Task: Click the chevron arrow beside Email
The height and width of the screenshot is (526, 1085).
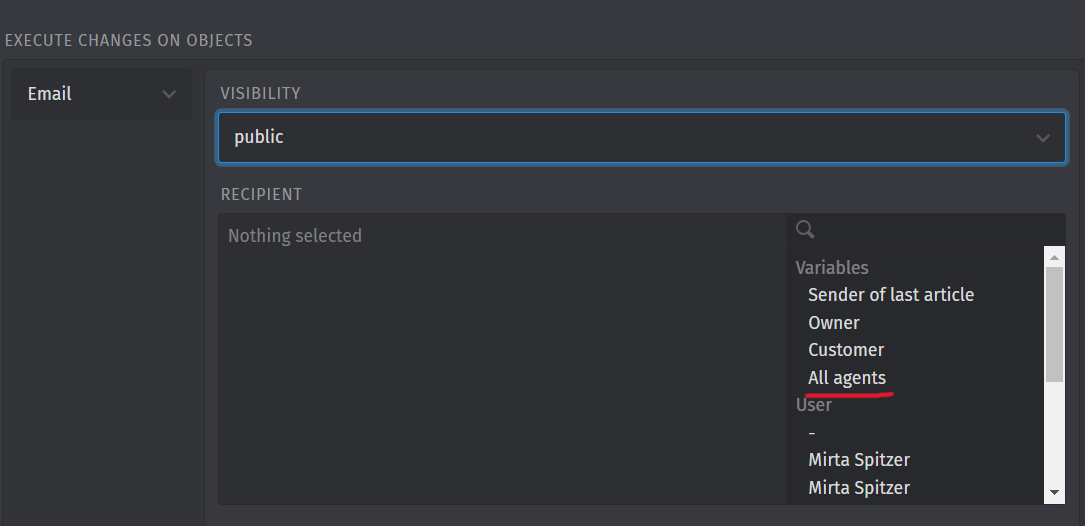Action: pyautogui.click(x=169, y=94)
